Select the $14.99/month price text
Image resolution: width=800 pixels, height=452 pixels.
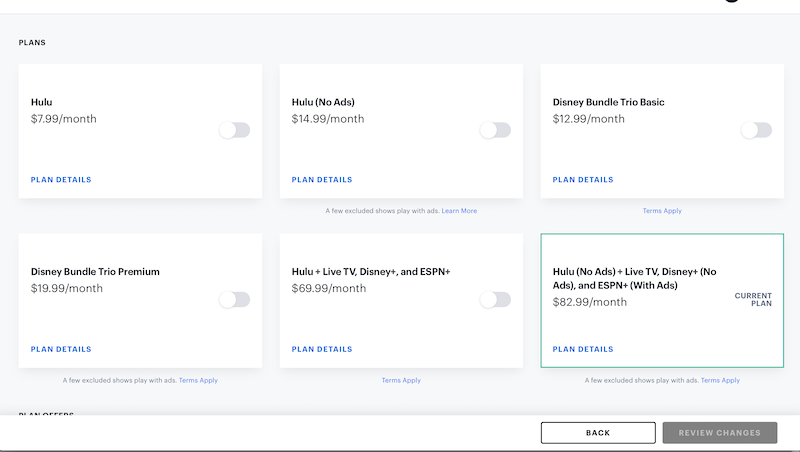[328, 119]
